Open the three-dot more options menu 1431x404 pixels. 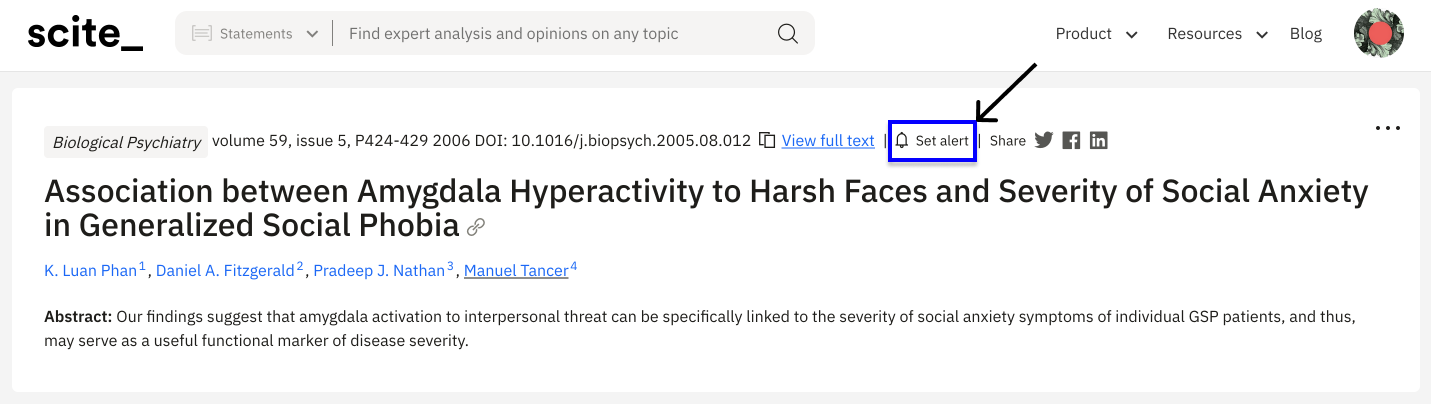click(x=1387, y=128)
